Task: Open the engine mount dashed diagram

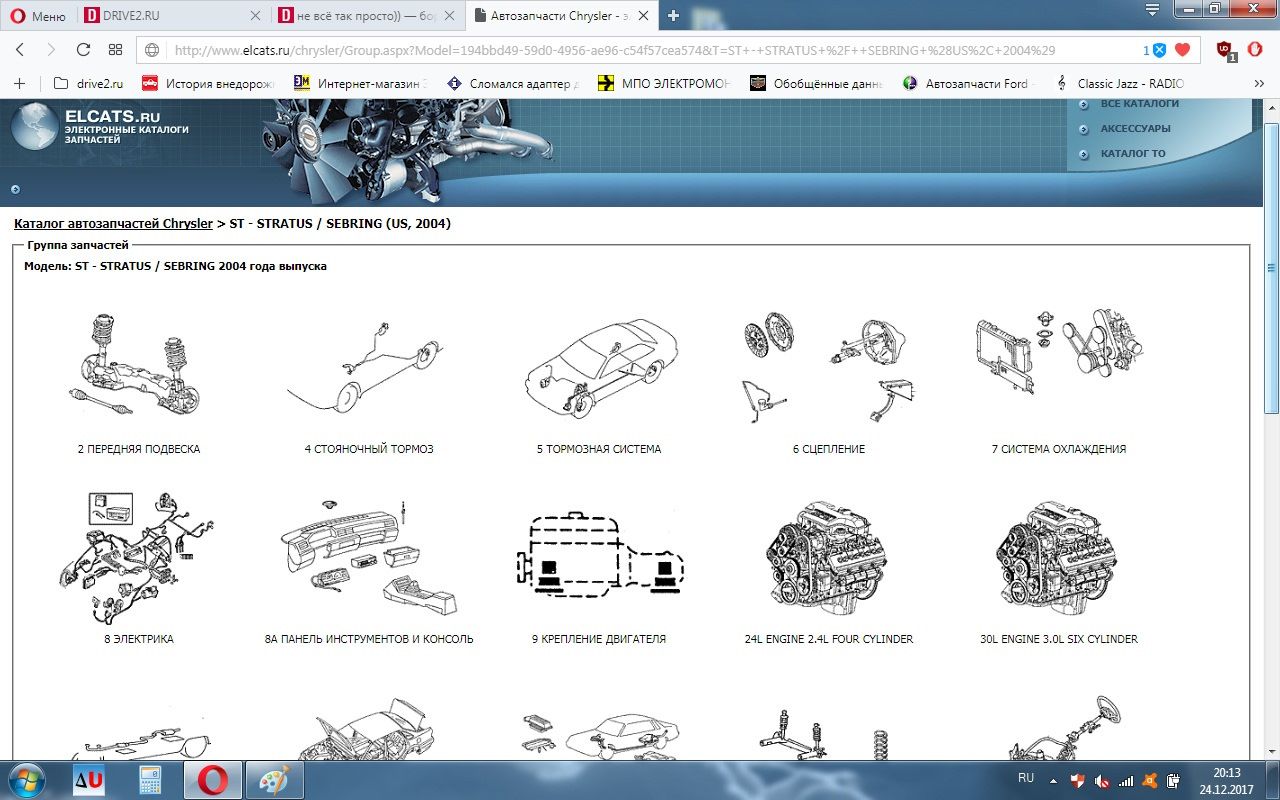Action: point(599,558)
